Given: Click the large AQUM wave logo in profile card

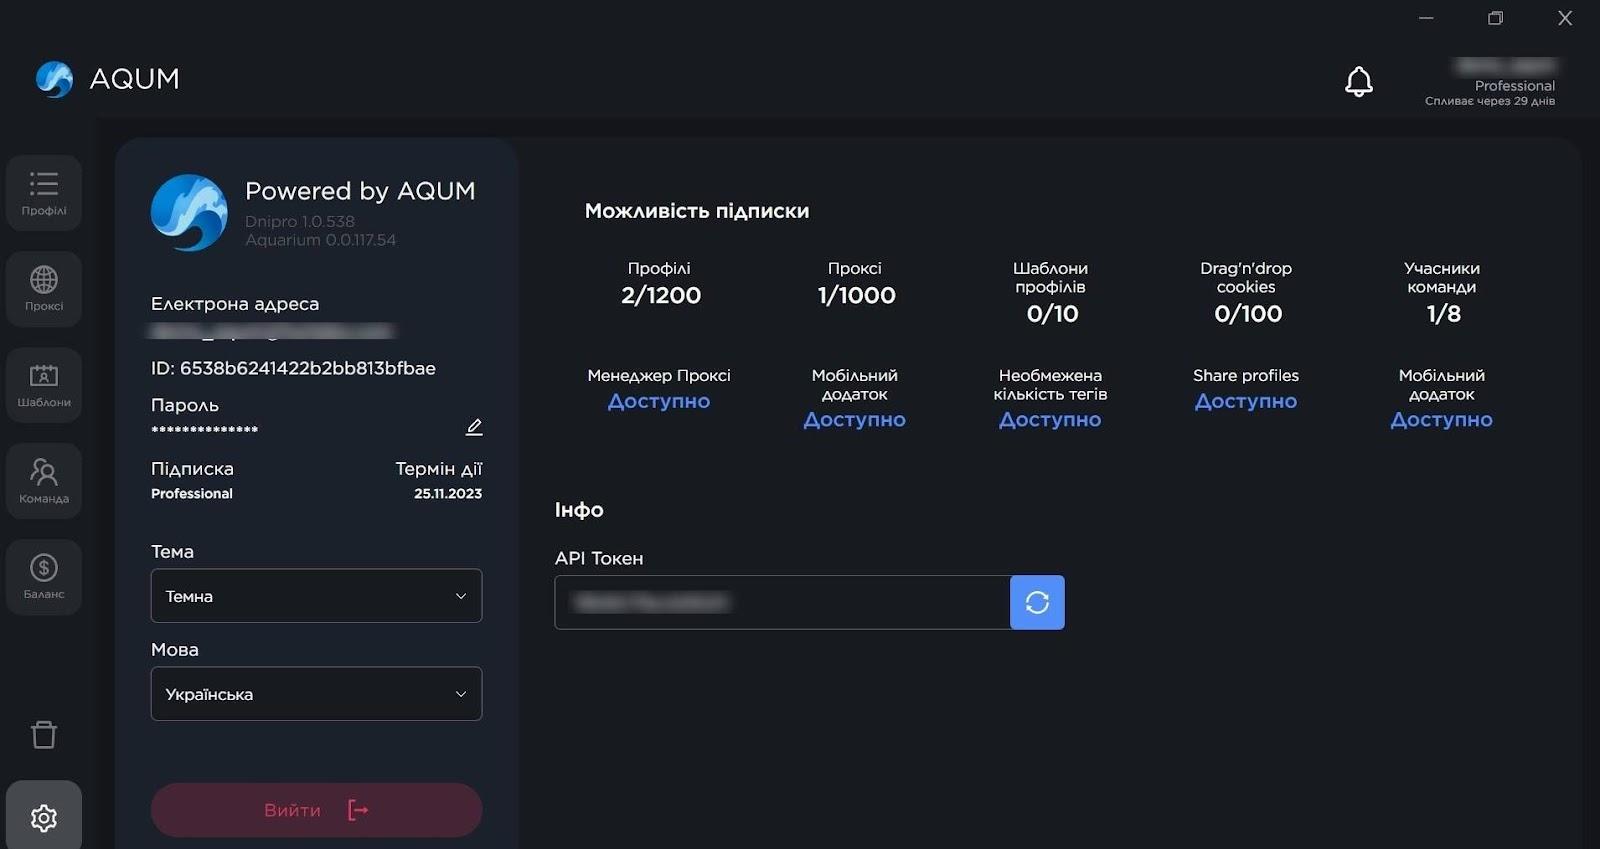Looking at the screenshot, I should 189,212.
